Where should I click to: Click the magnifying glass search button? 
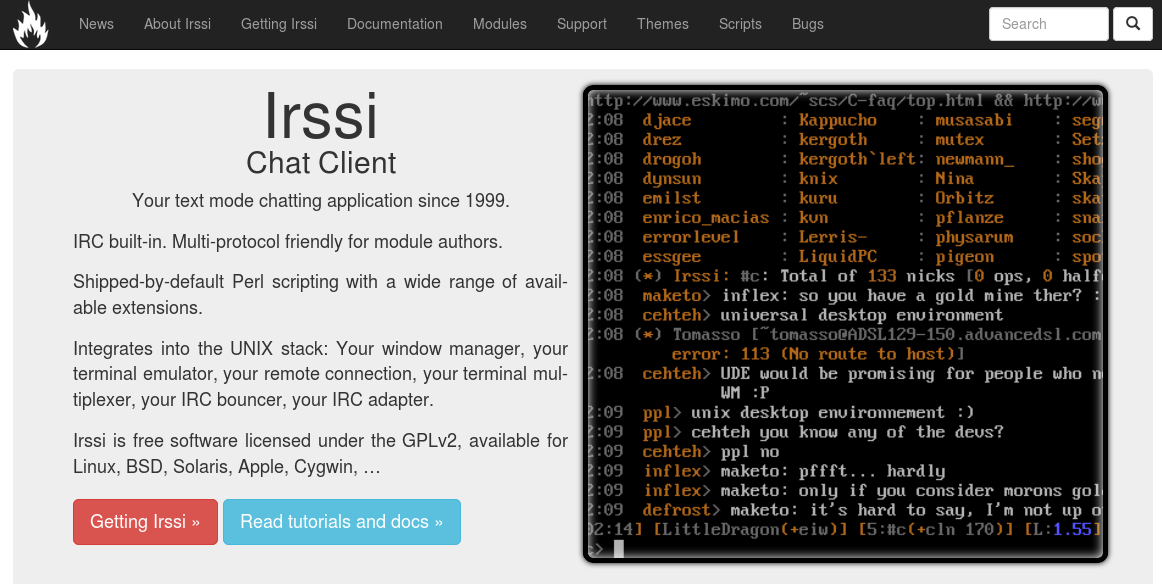(x=1132, y=24)
